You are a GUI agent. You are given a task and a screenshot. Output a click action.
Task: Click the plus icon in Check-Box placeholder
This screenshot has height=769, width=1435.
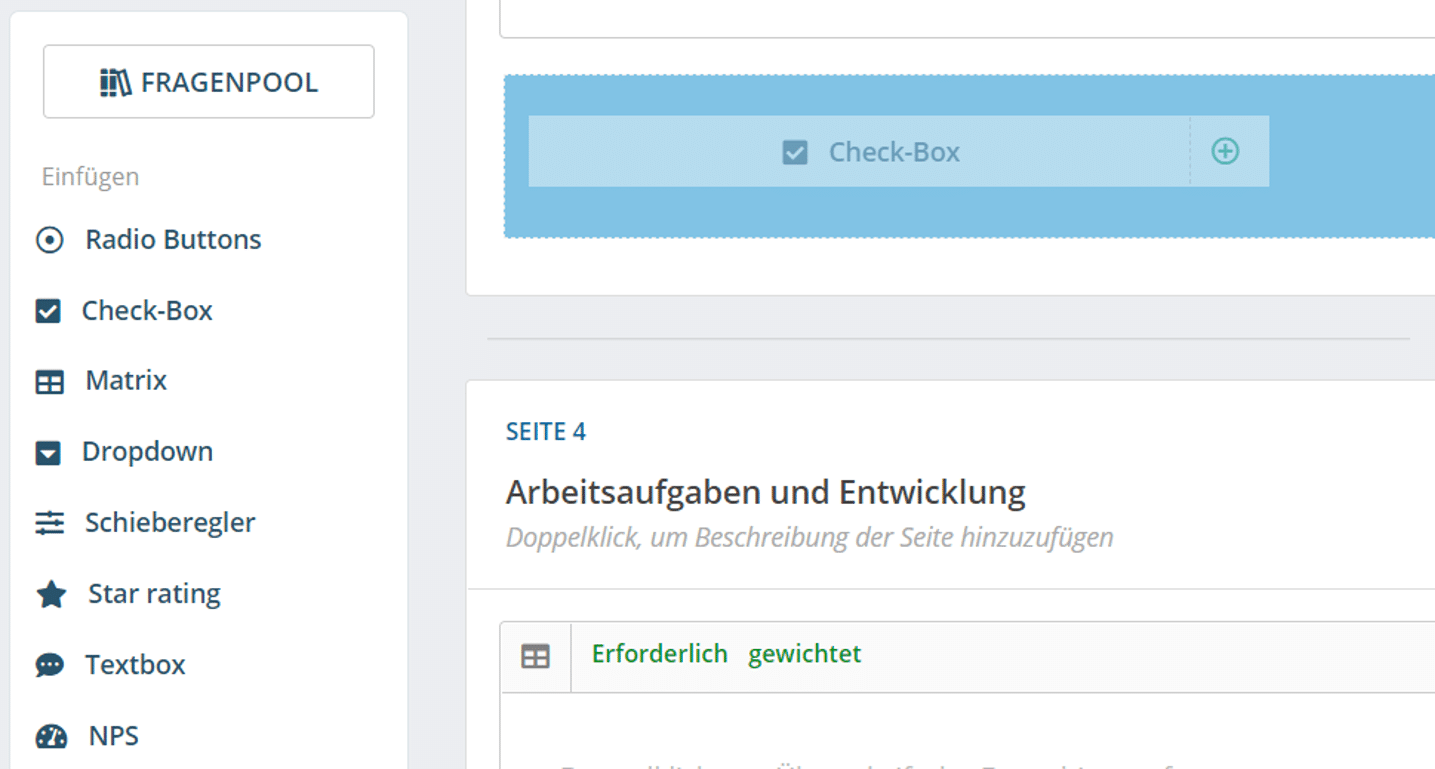click(x=1225, y=151)
